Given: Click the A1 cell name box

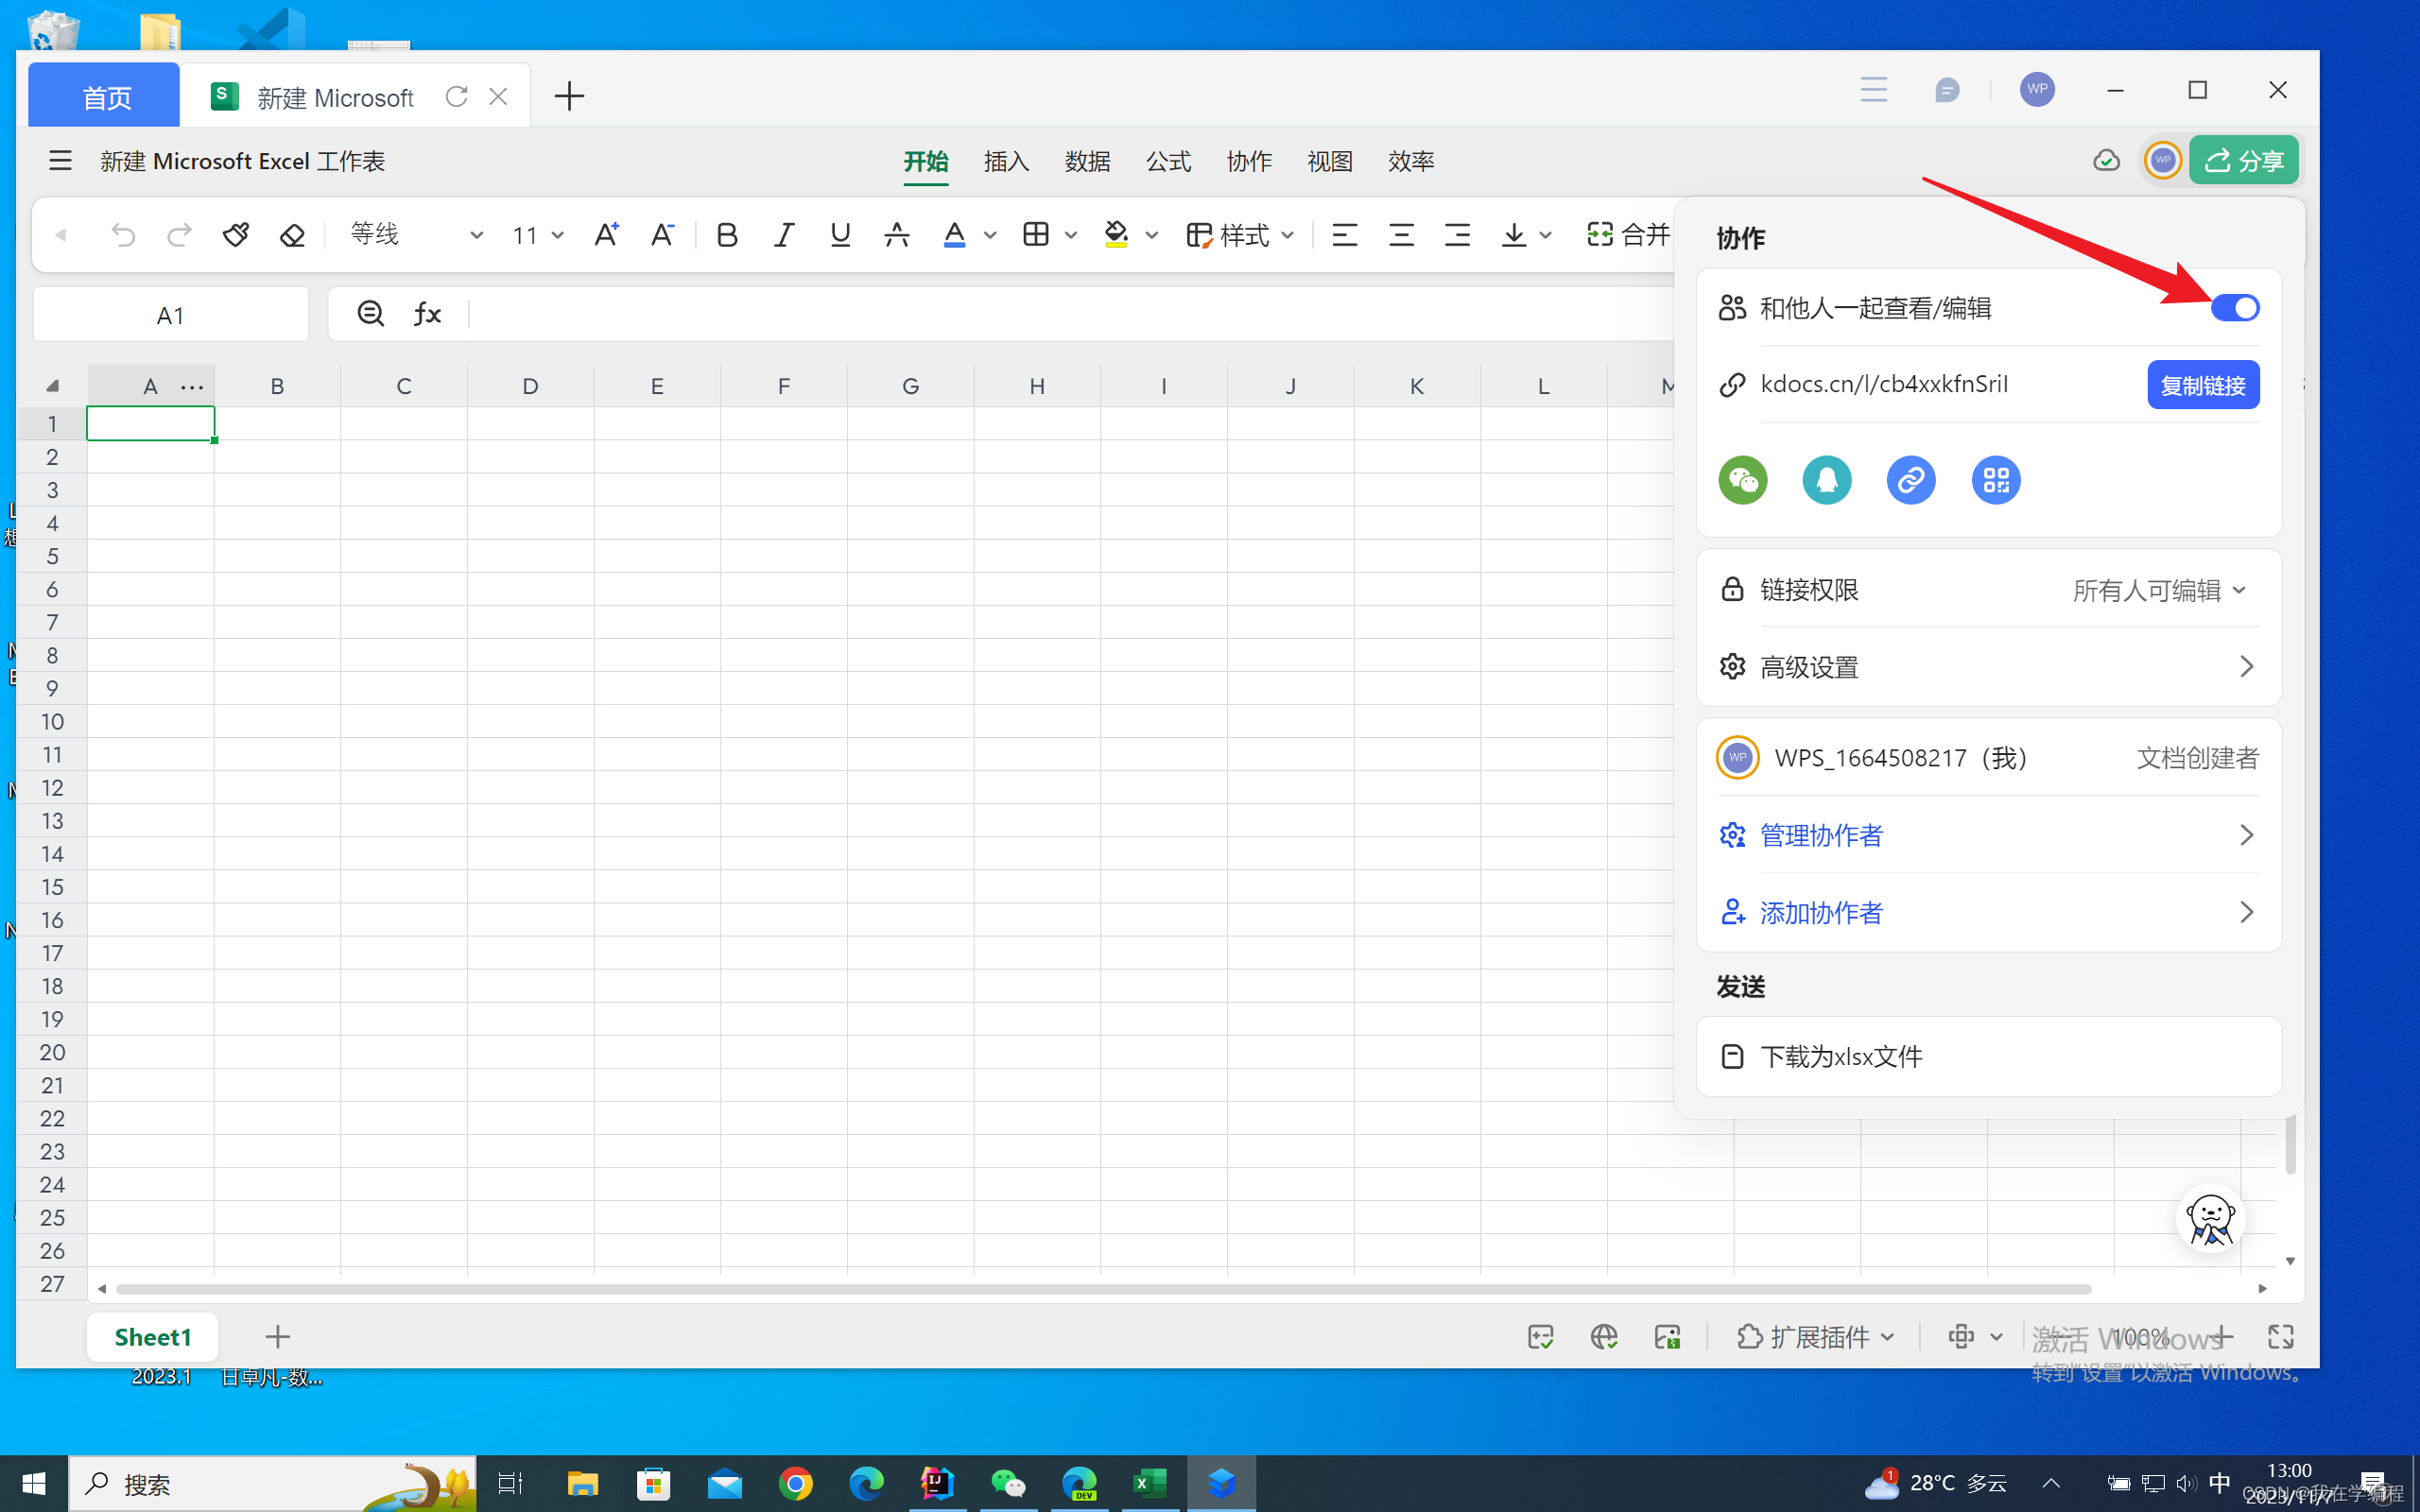Looking at the screenshot, I should pyautogui.click(x=170, y=315).
